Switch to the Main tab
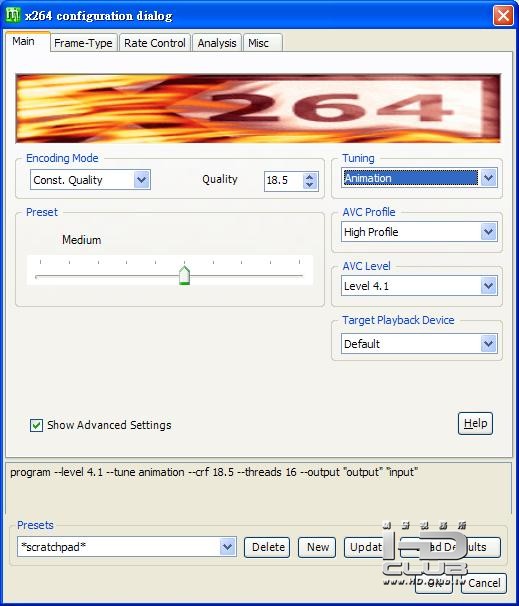This screenshot has height=606, width=519. (x=27, y=42)
